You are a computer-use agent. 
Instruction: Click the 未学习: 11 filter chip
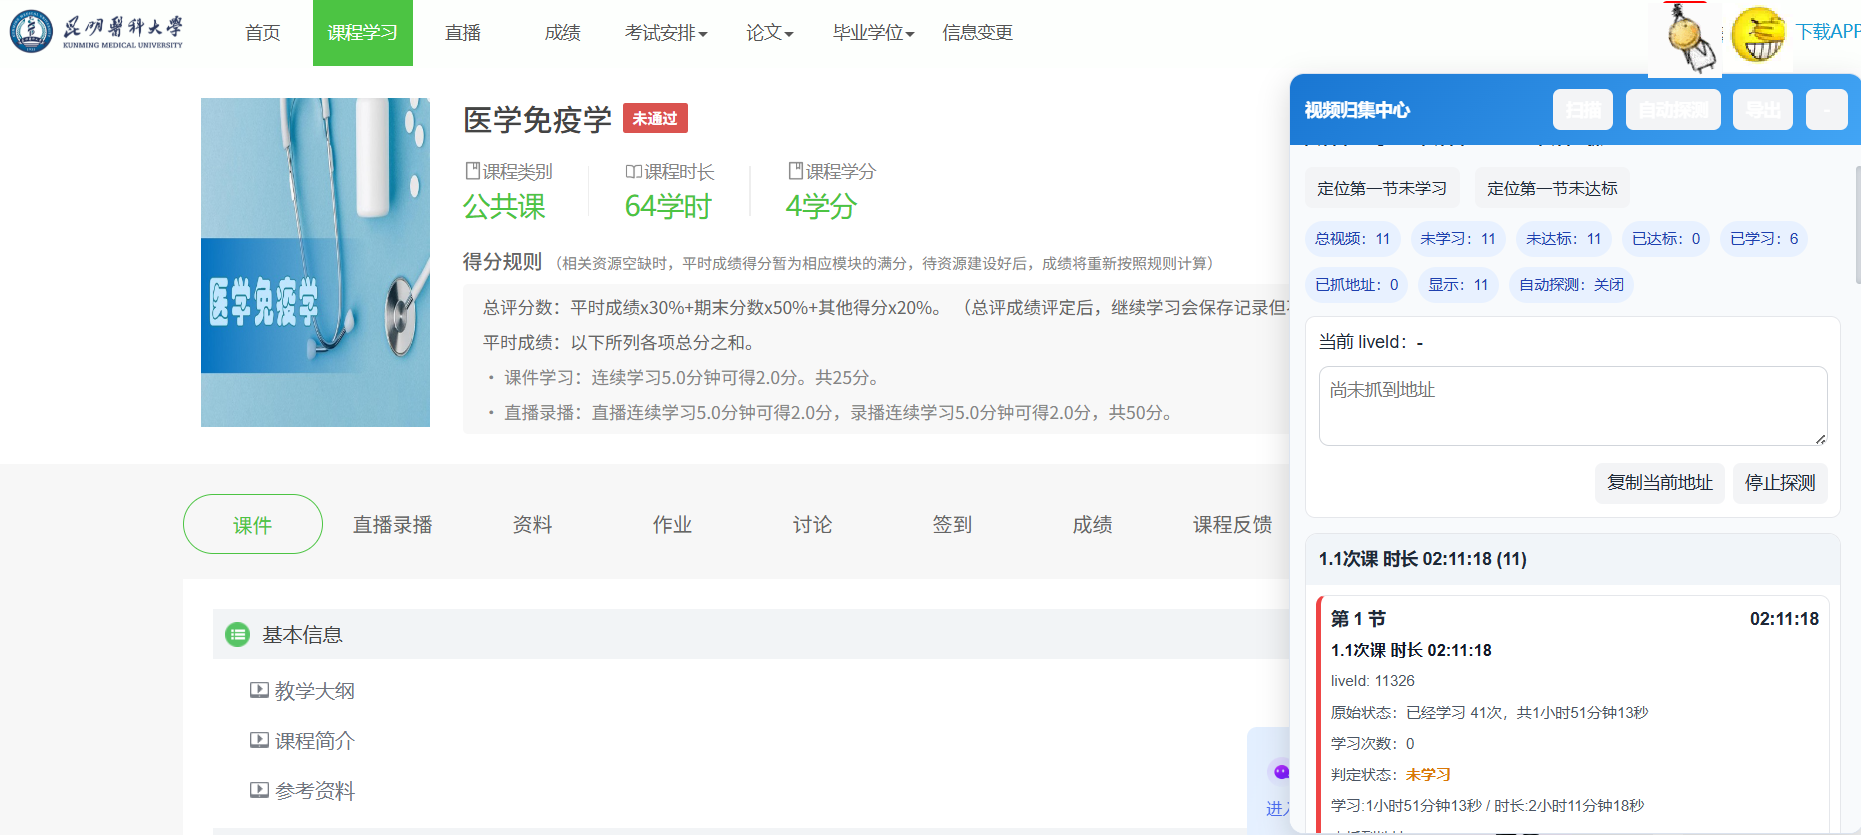tap(1458, 239)
